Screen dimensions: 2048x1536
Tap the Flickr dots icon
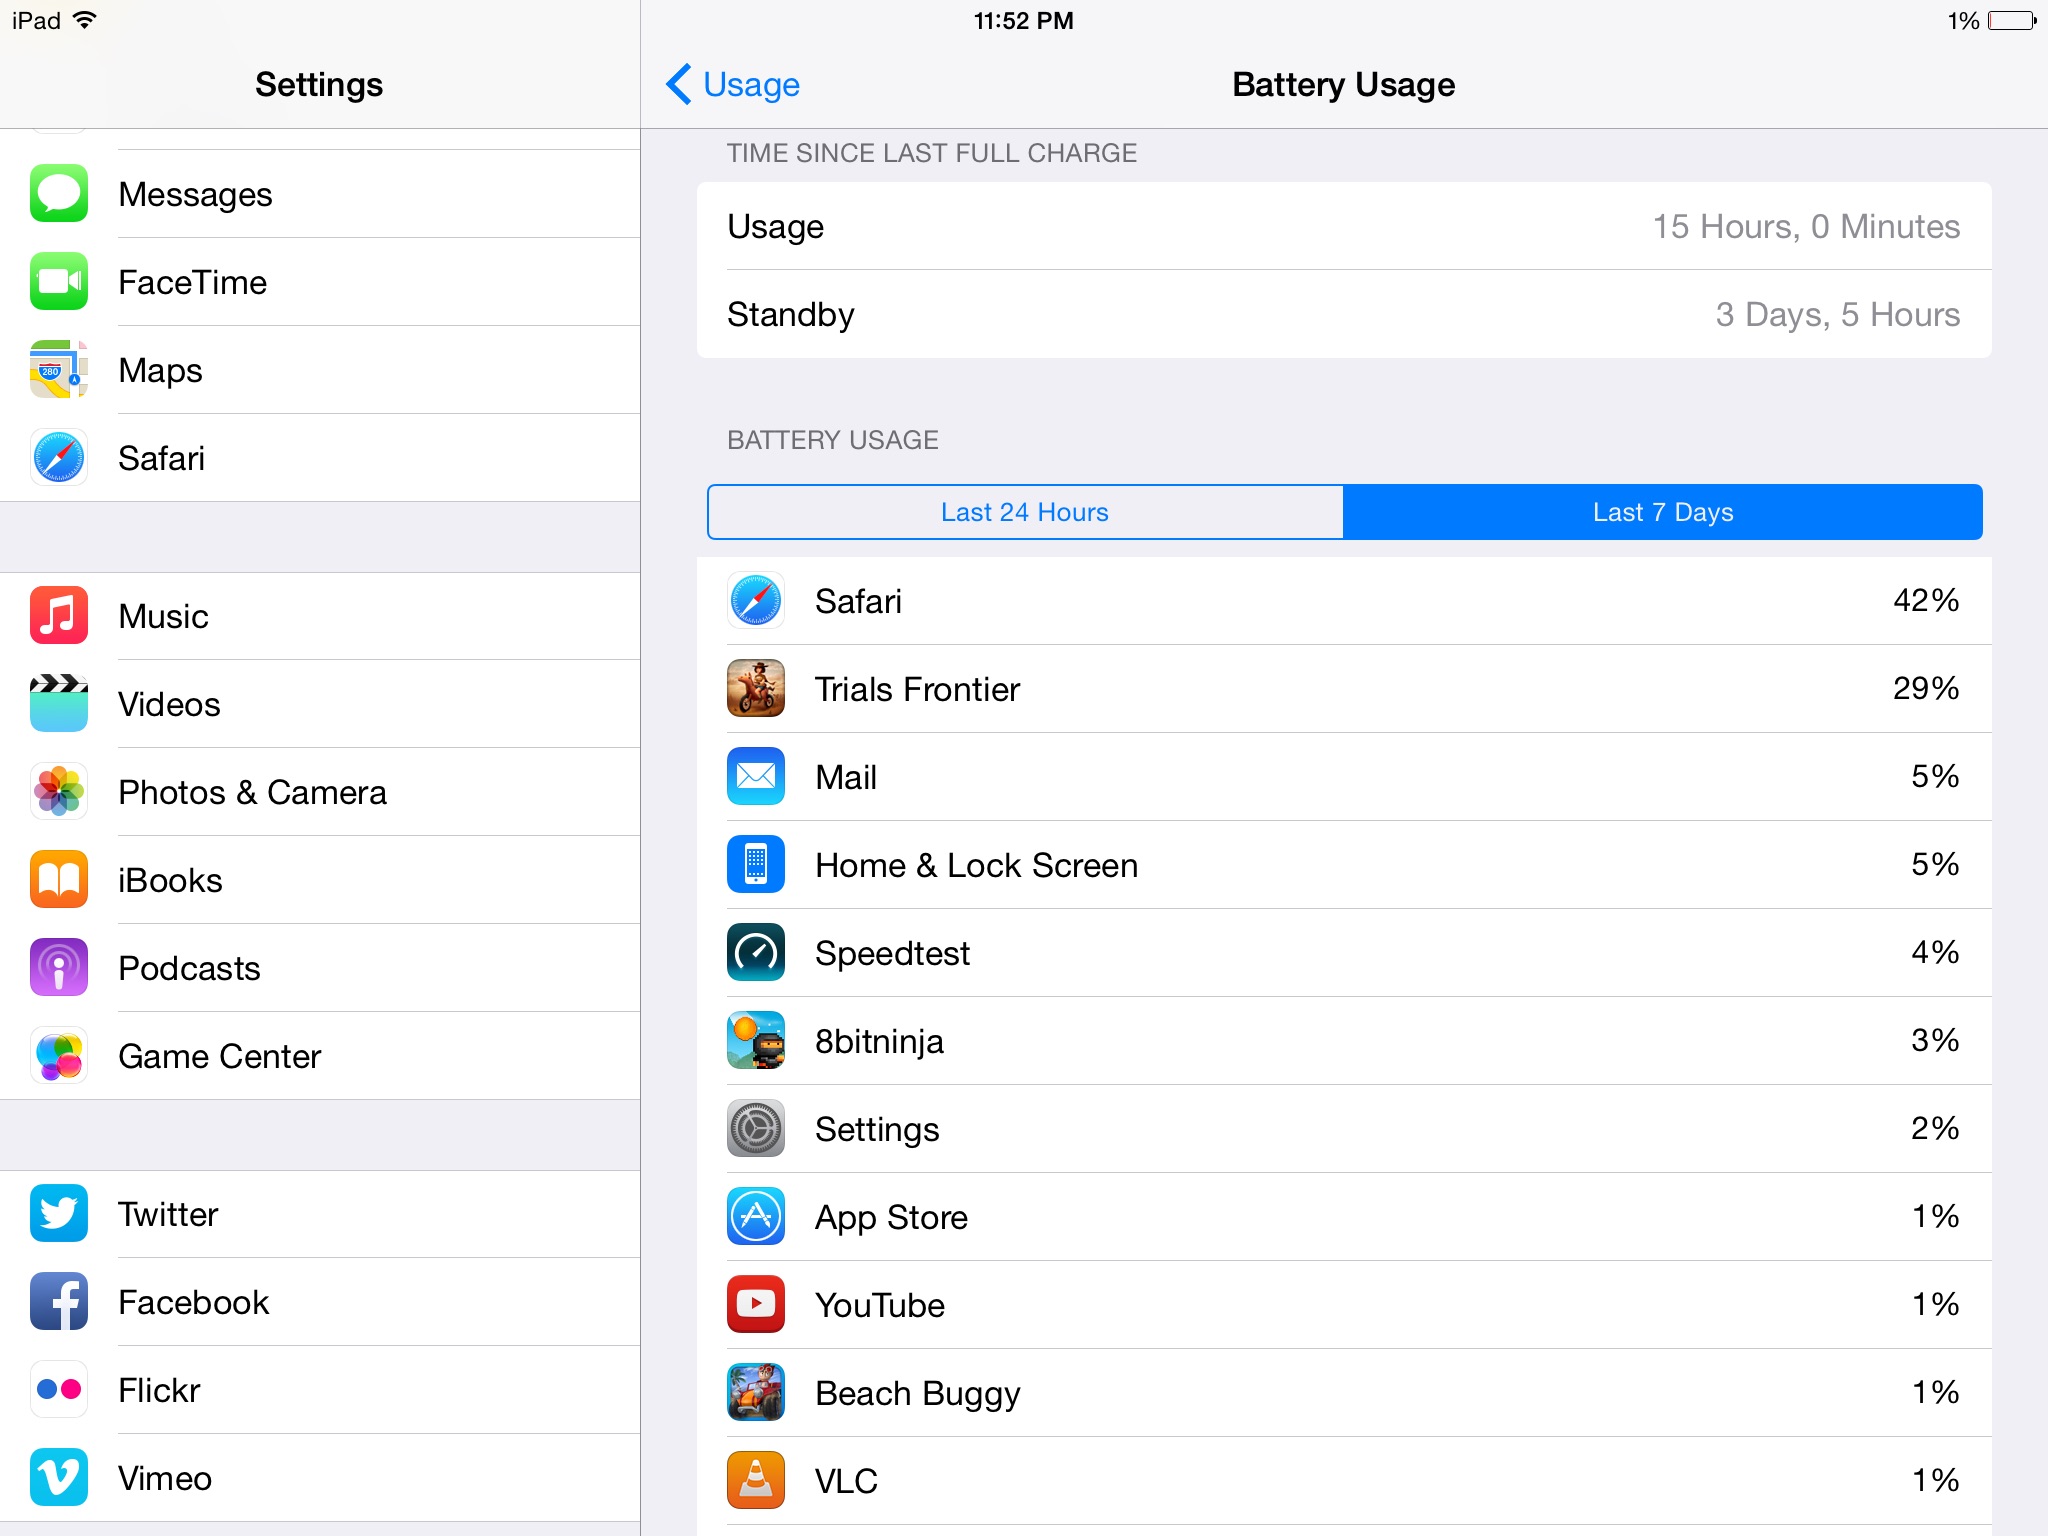point(59,1389)
